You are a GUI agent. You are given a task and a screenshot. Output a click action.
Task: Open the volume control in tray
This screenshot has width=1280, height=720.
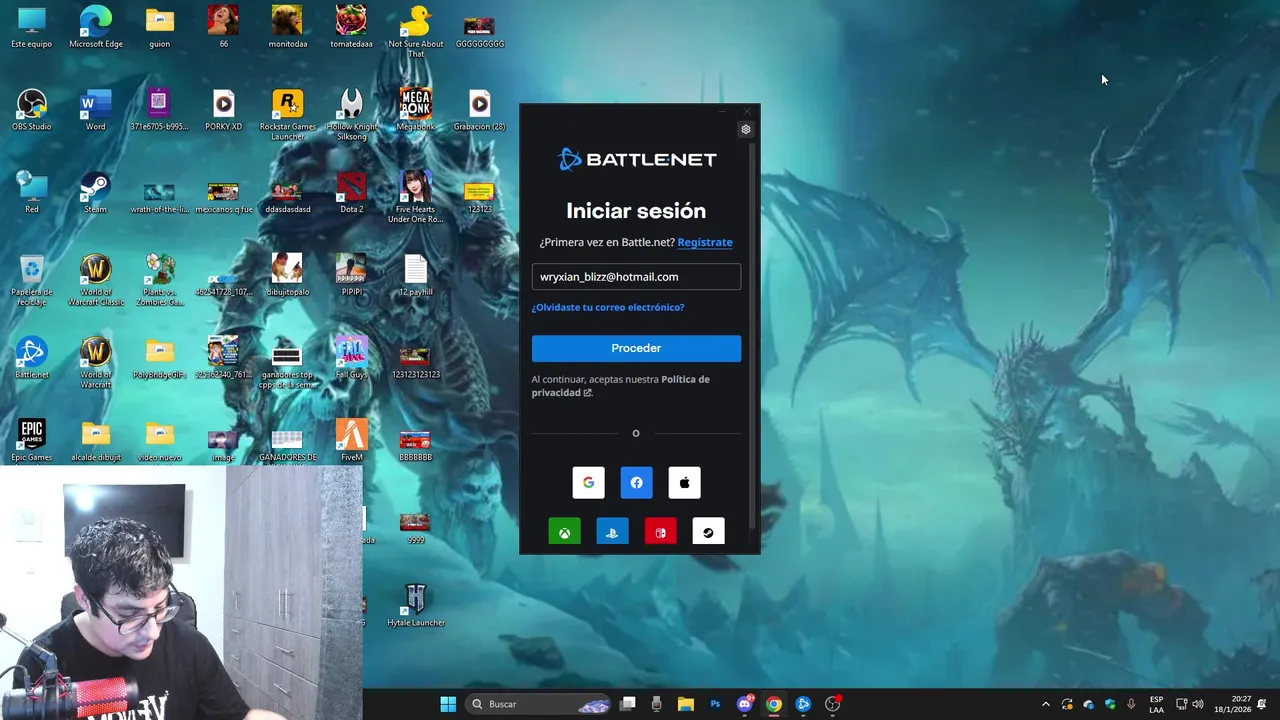(x=1198, y=704)
